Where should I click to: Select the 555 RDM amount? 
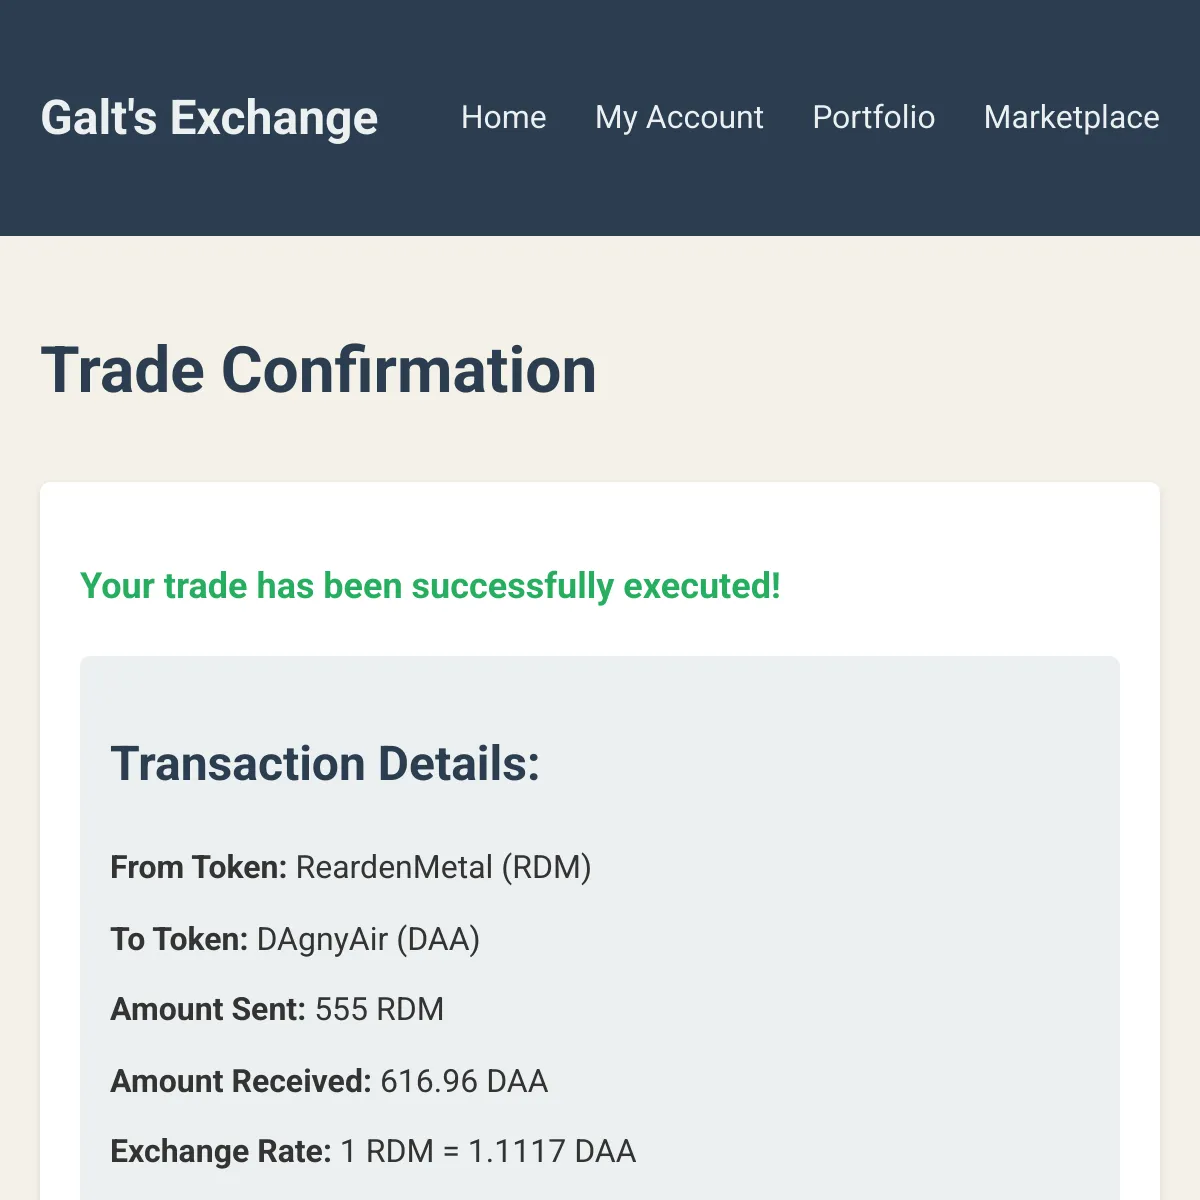[x=379, y=1009]
